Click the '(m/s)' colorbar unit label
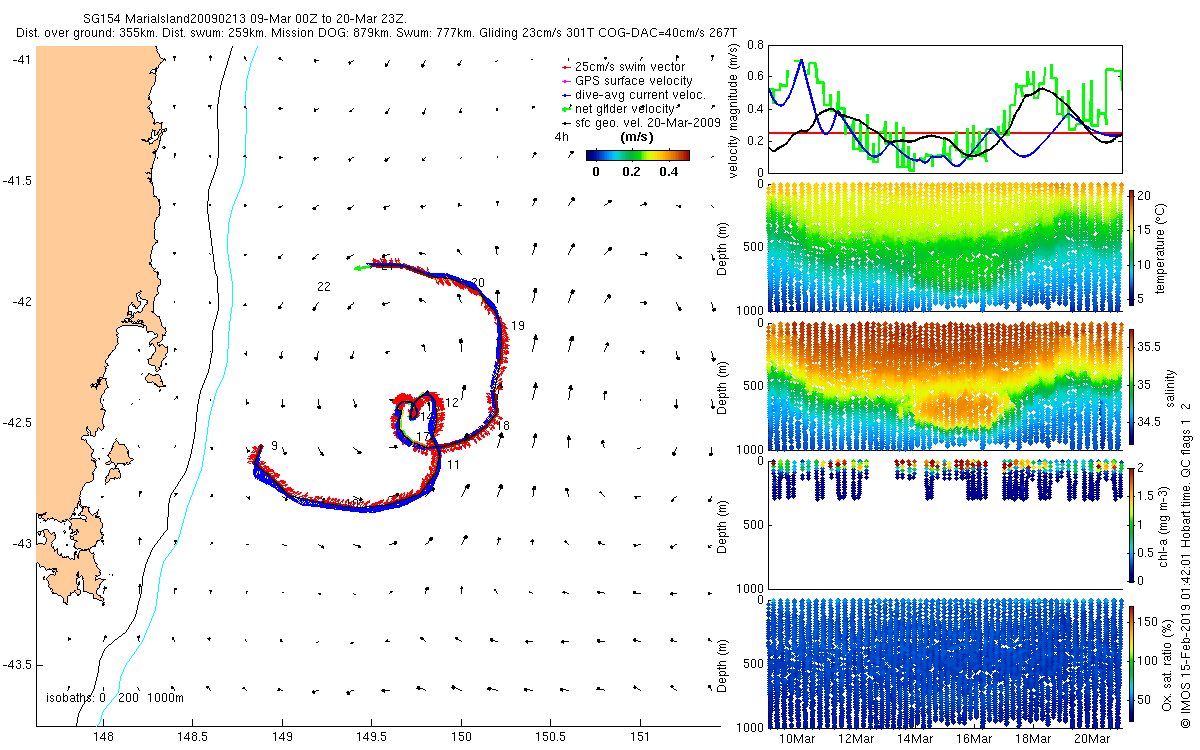Image resolution: width=1200 pixels, height=750 pixels. coord(637,136)
